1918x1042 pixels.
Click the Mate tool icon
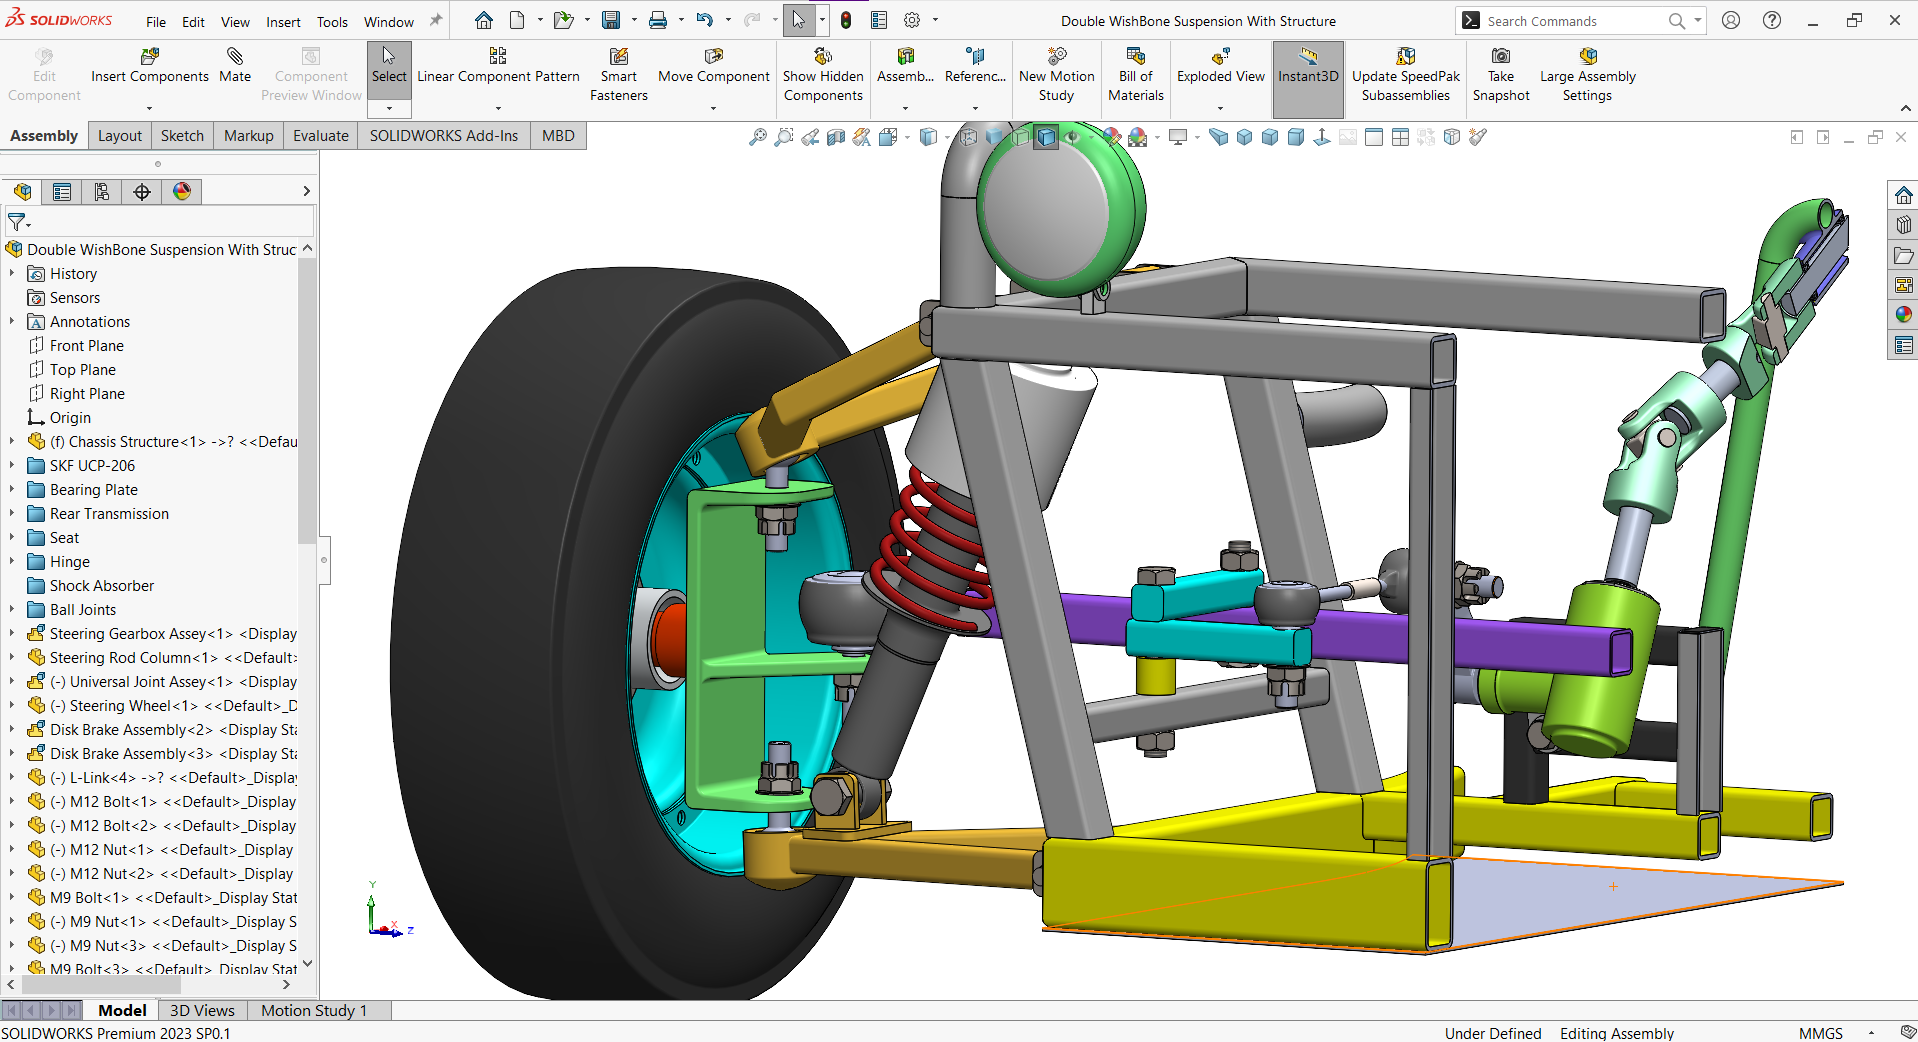click(x=235, y=57)
